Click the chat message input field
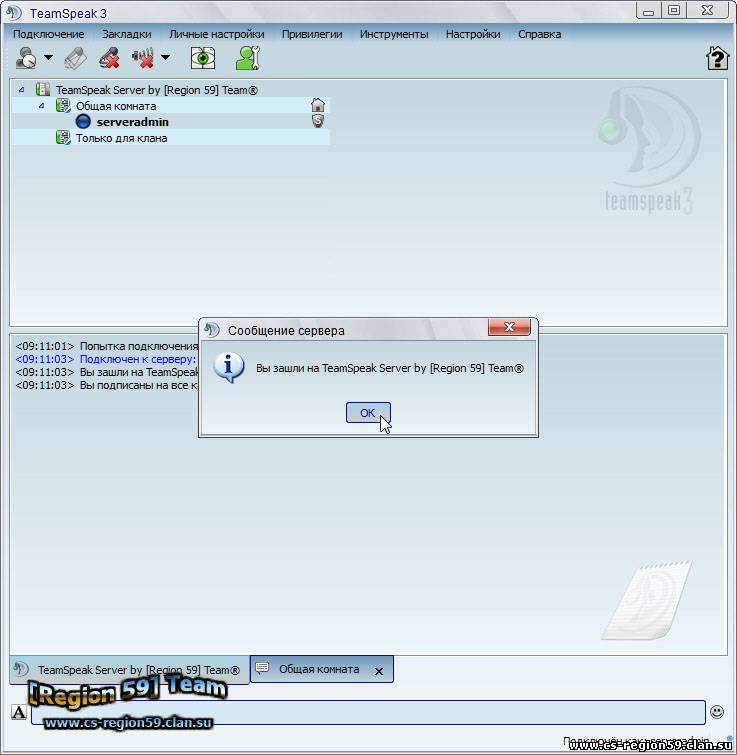Image resolution: width=737 pixels, height=755 pixels. pos(368,712)
